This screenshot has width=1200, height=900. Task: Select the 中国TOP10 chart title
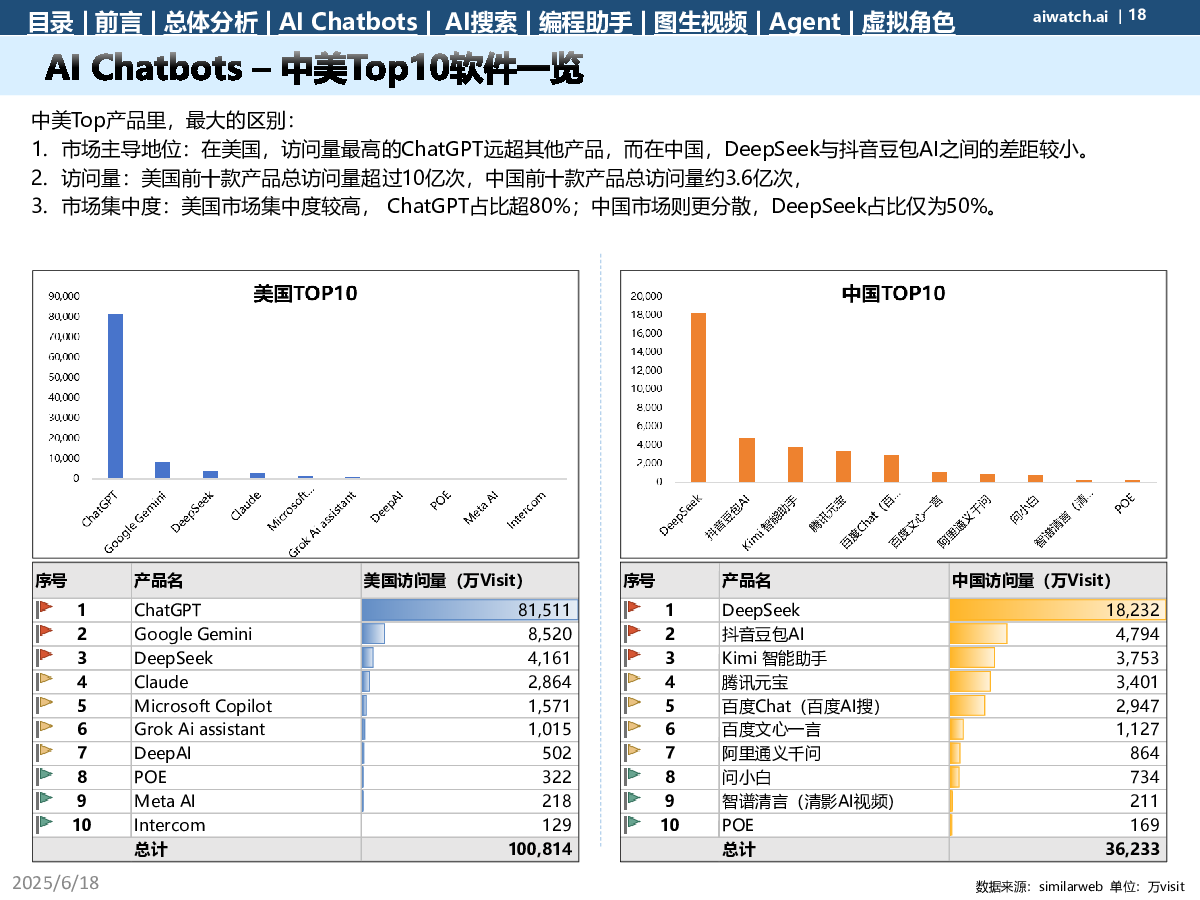(x=893, y=294)
